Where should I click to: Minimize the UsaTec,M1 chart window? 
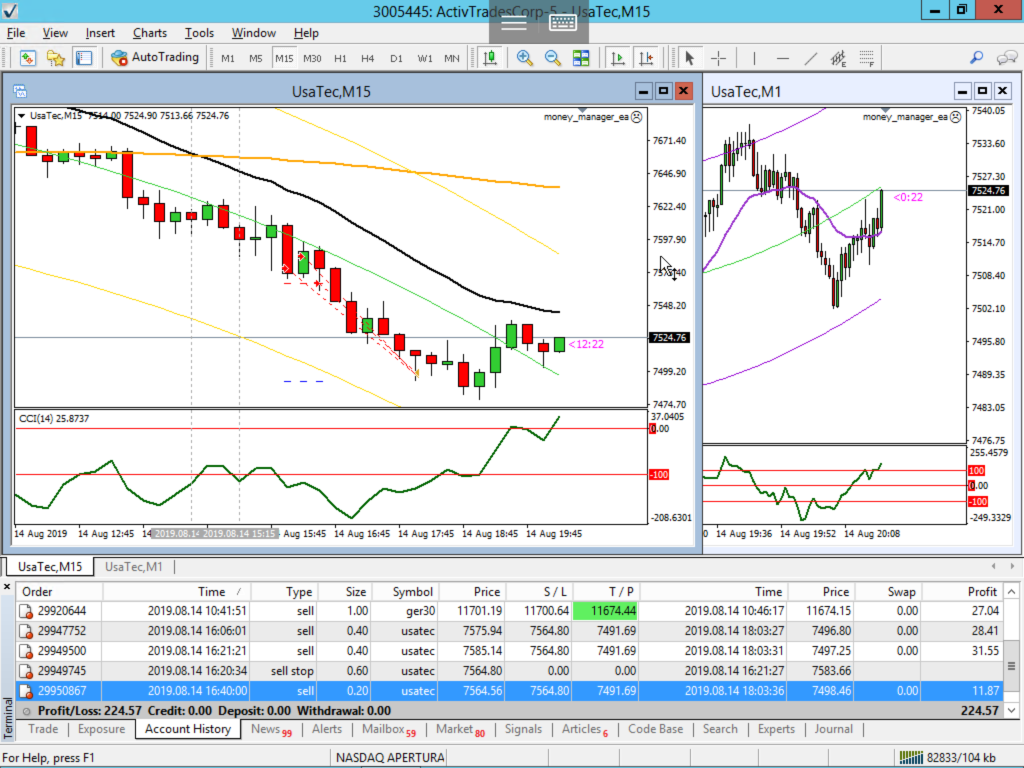tap(962, 91)
